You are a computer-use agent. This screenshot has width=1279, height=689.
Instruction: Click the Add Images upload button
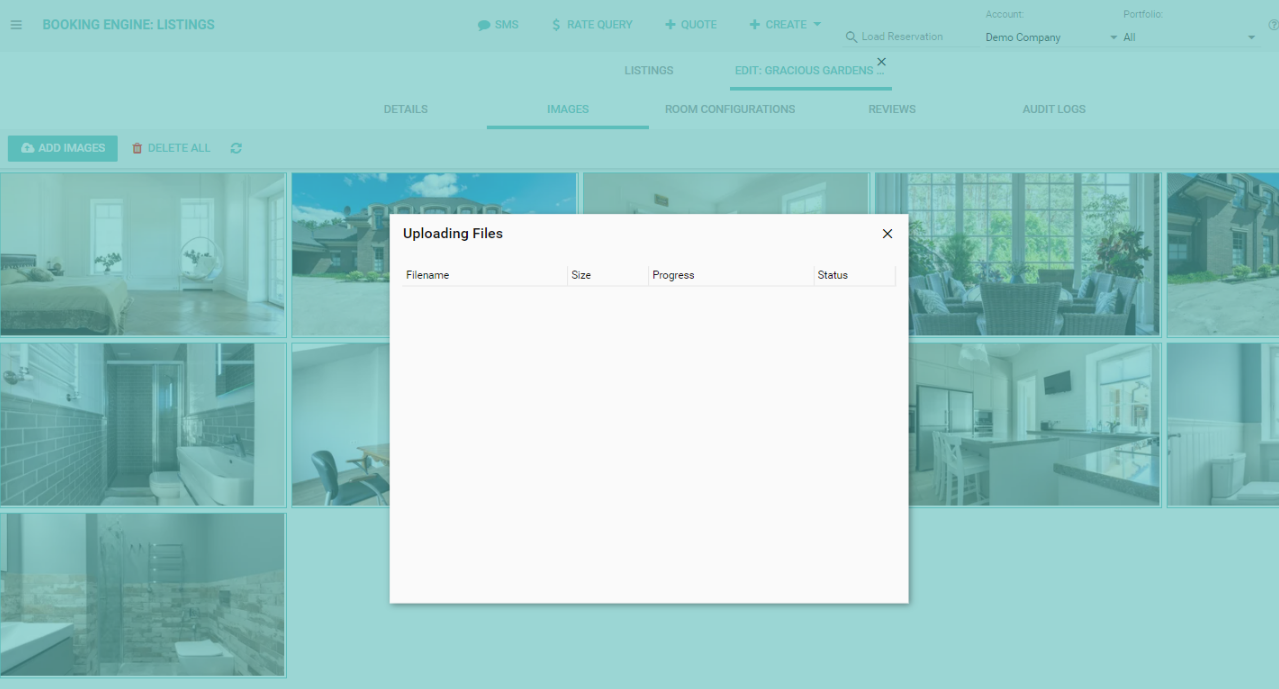click(63, 148)
